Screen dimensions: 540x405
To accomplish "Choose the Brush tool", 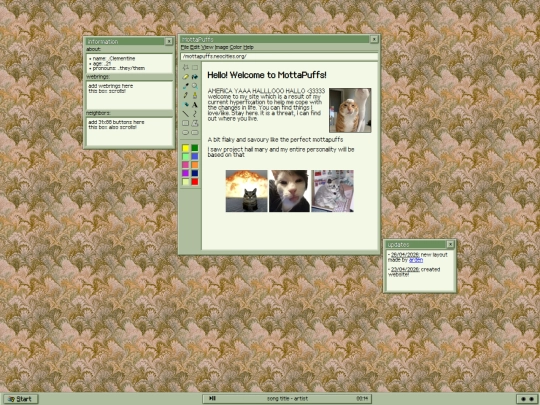I will click(x=195, y=95).
